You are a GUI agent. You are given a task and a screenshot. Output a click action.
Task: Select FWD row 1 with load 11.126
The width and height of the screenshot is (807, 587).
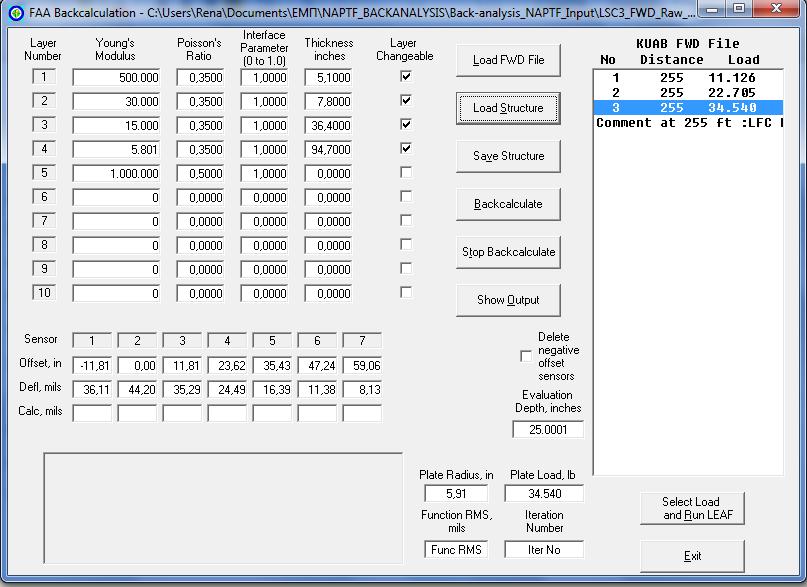[688, 78]
